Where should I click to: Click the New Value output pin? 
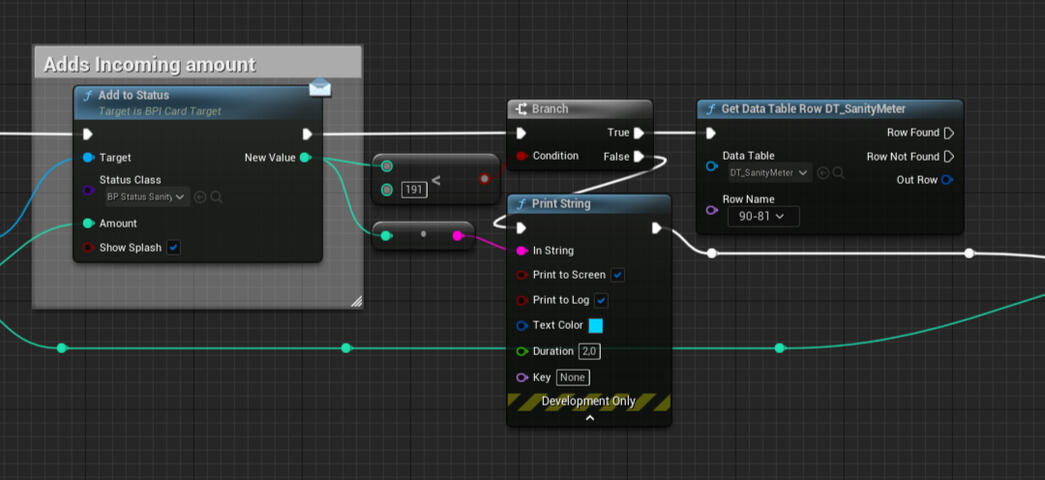click(x=305, y=158)
